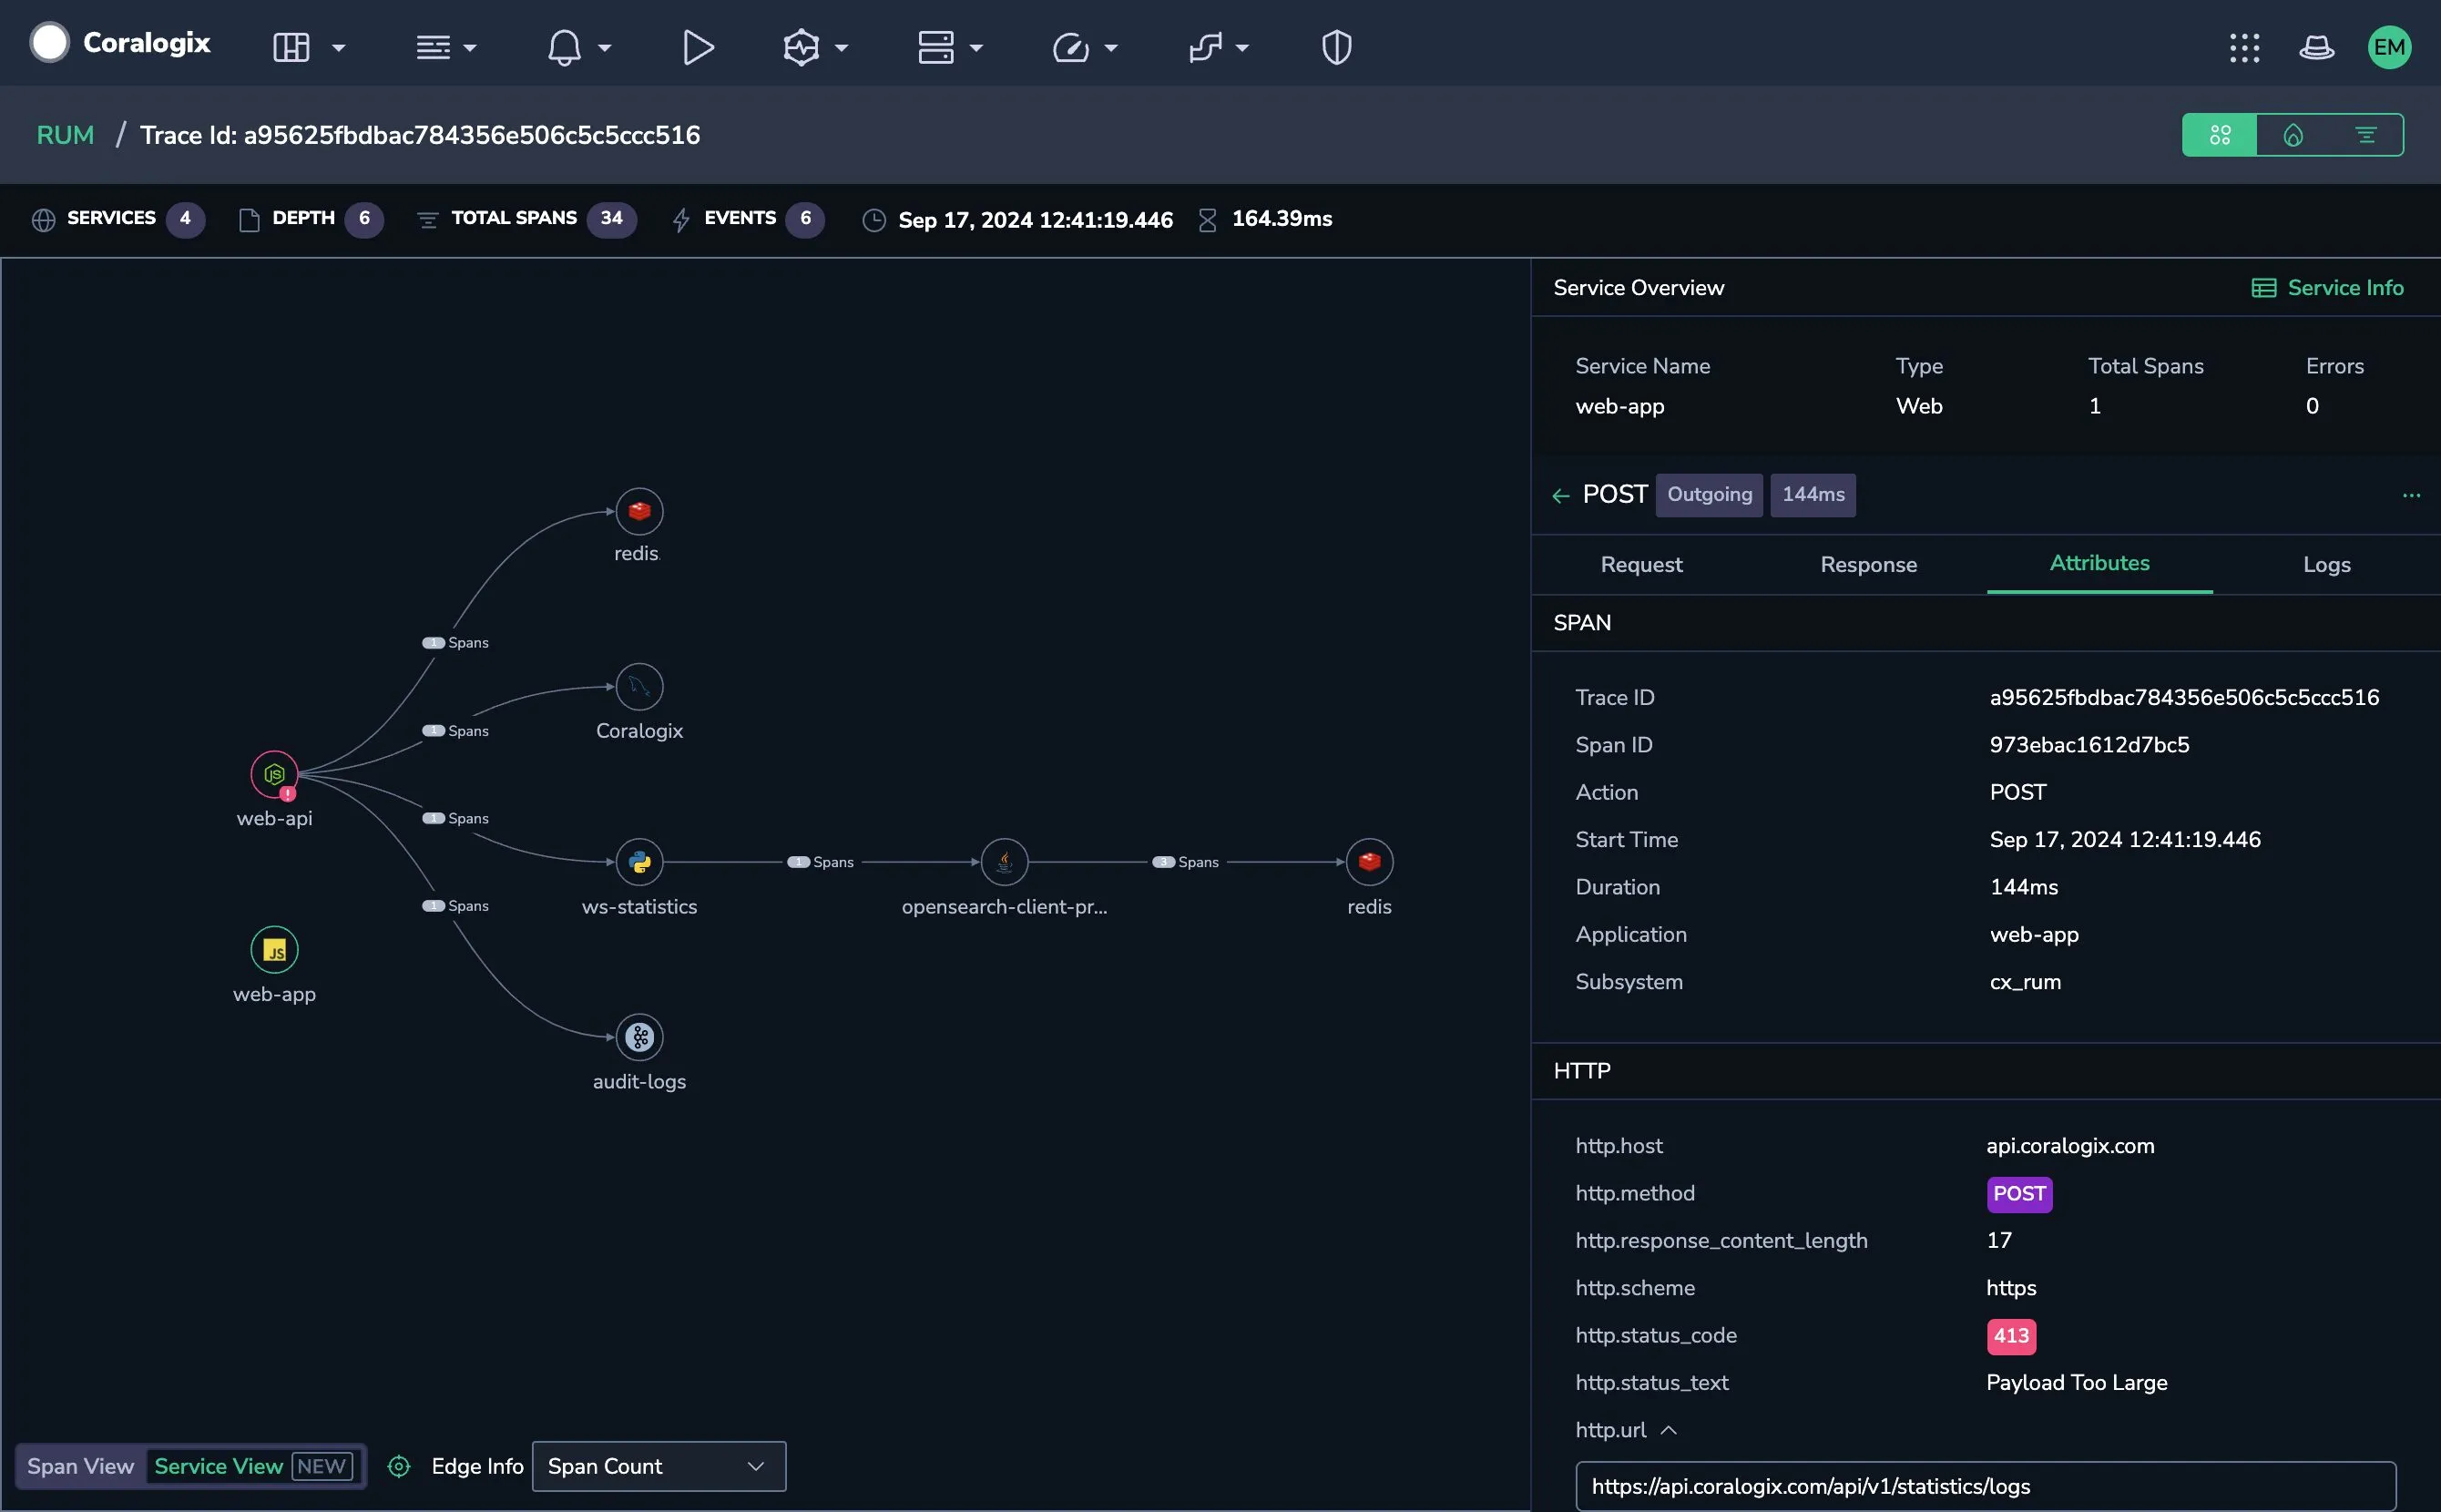Click the Span ID value 973ebac1612d7bc5
2441x1512 pixels.
(2089, 745)
